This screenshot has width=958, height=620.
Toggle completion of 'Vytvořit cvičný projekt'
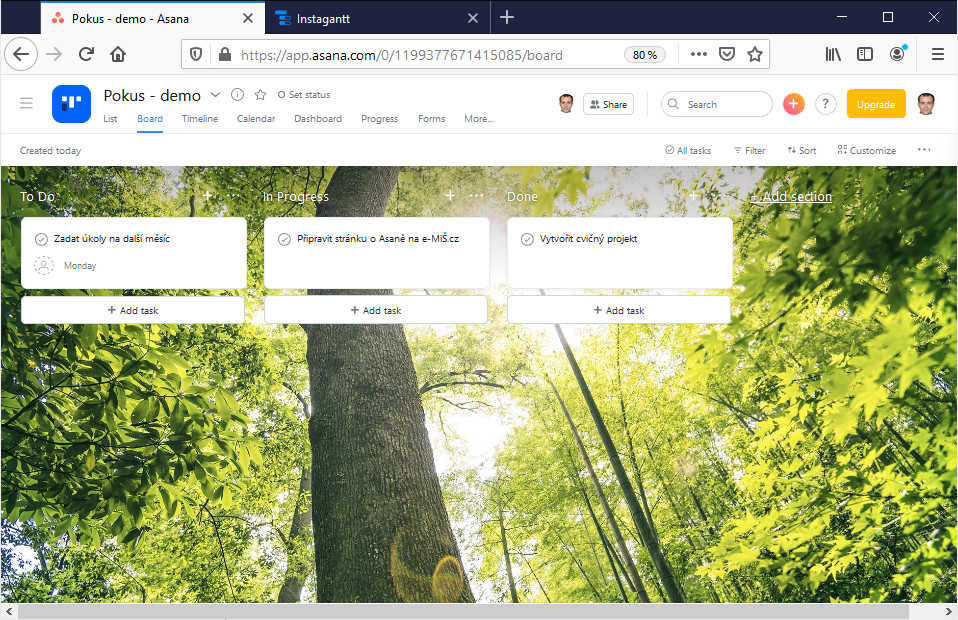pos(528,238)
